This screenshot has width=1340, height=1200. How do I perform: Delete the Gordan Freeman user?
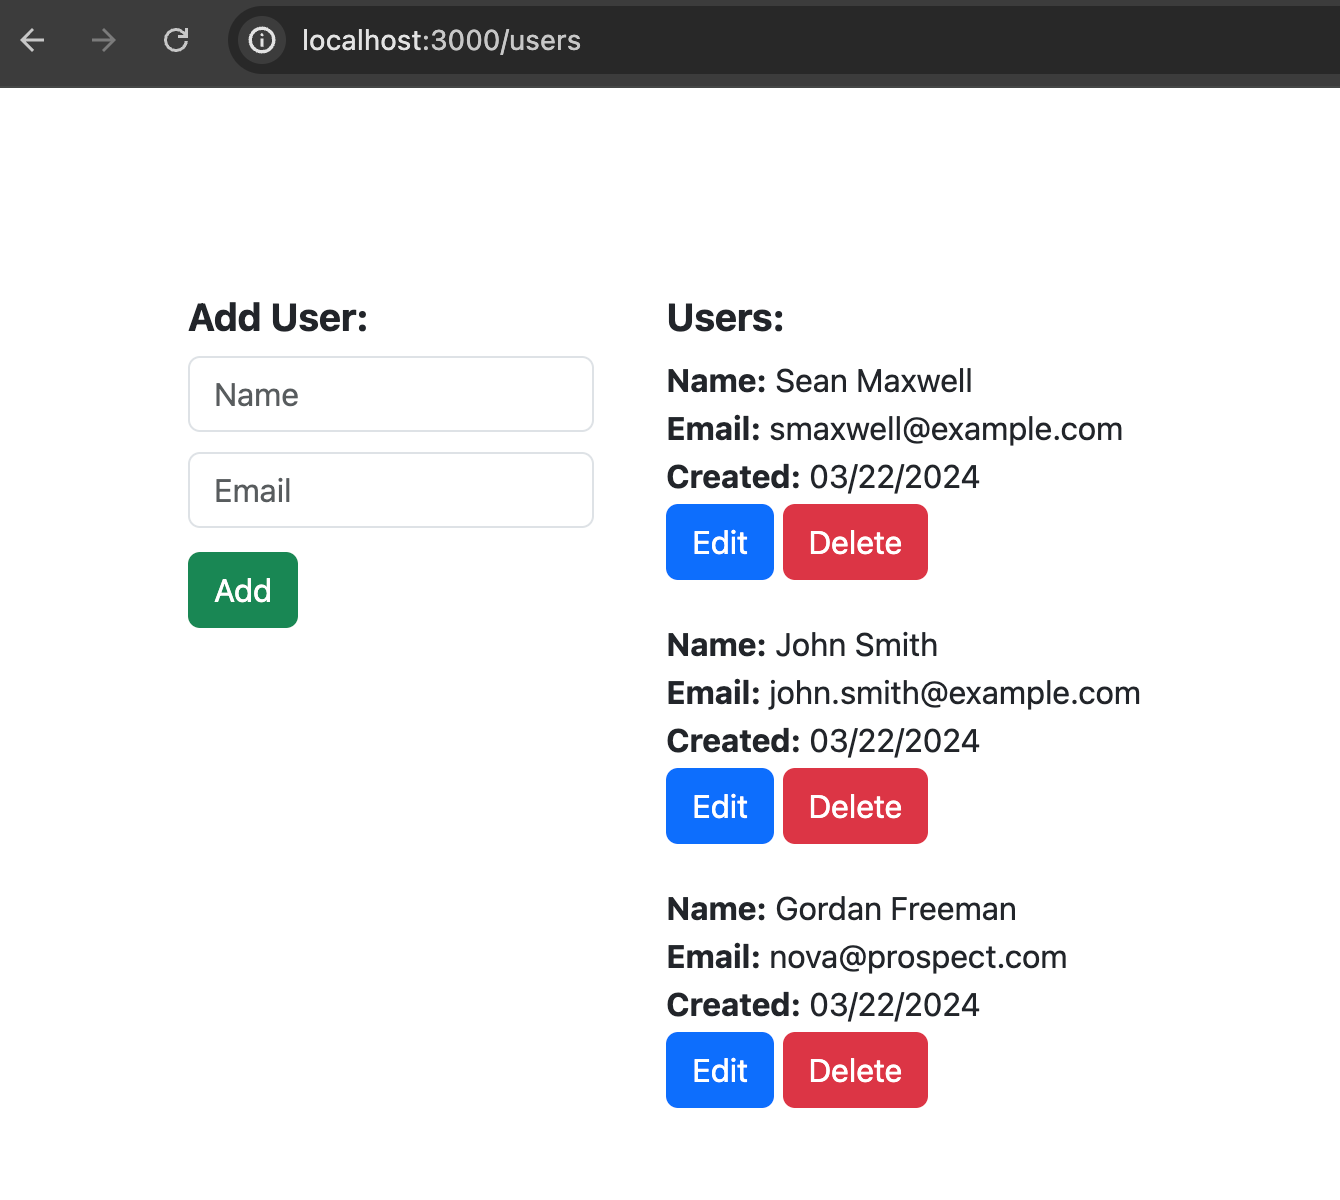pyautogui.click(x=855, y=1070)
